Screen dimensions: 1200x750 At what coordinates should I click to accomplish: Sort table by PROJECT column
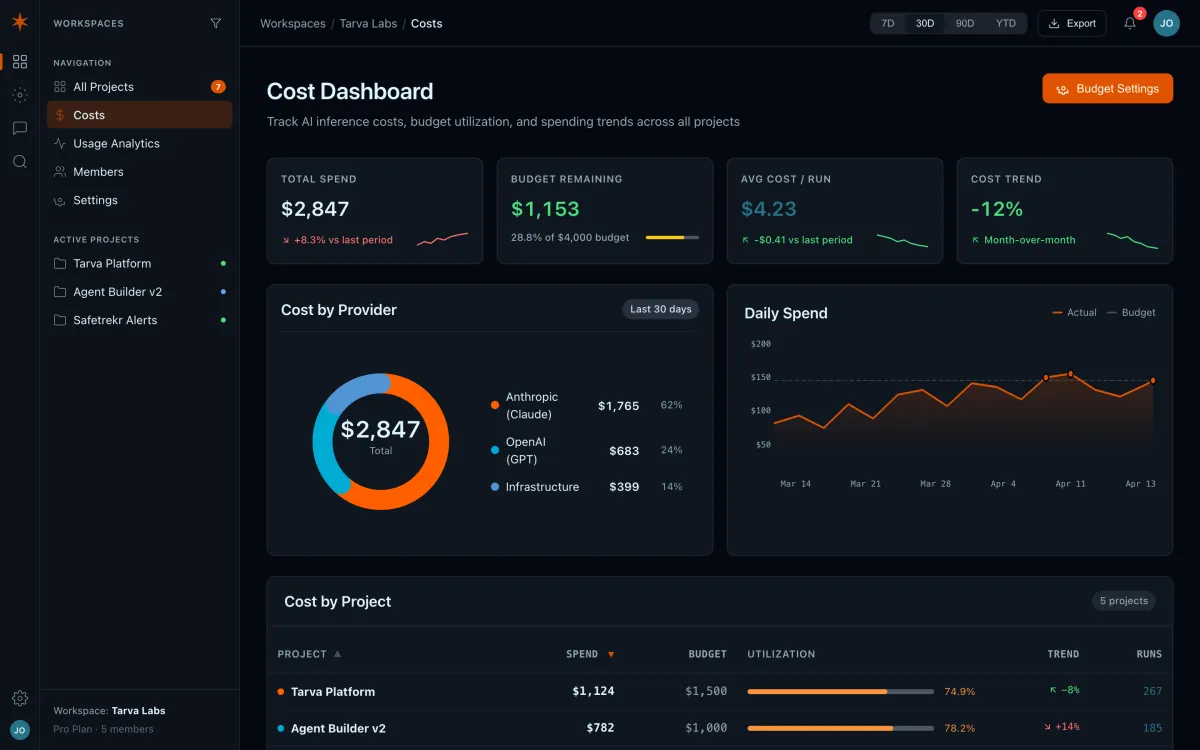tap(309, 654)
